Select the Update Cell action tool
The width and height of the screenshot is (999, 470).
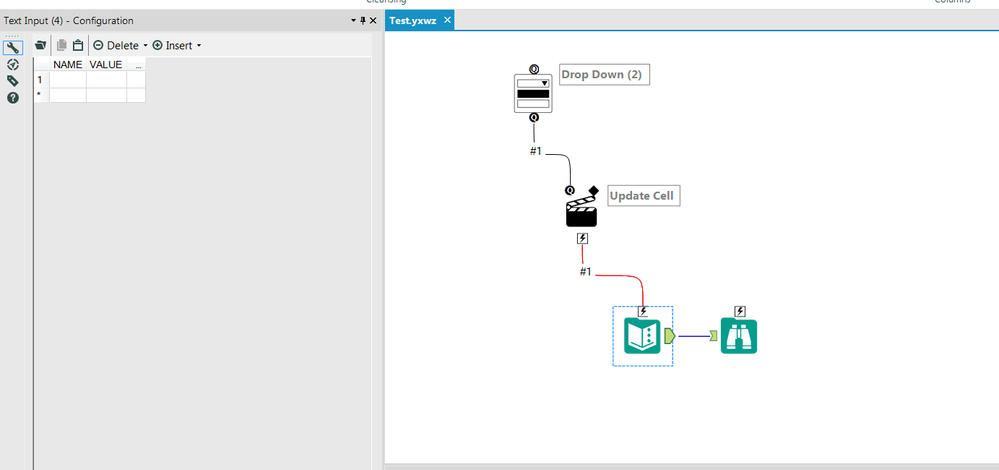pyautogui.click(x=581, y=212)
